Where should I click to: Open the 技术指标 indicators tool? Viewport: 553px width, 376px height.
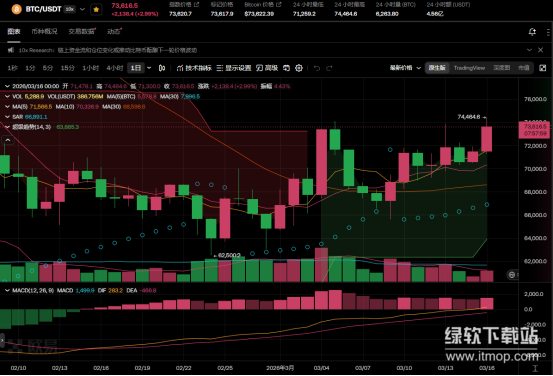[194, 68]
